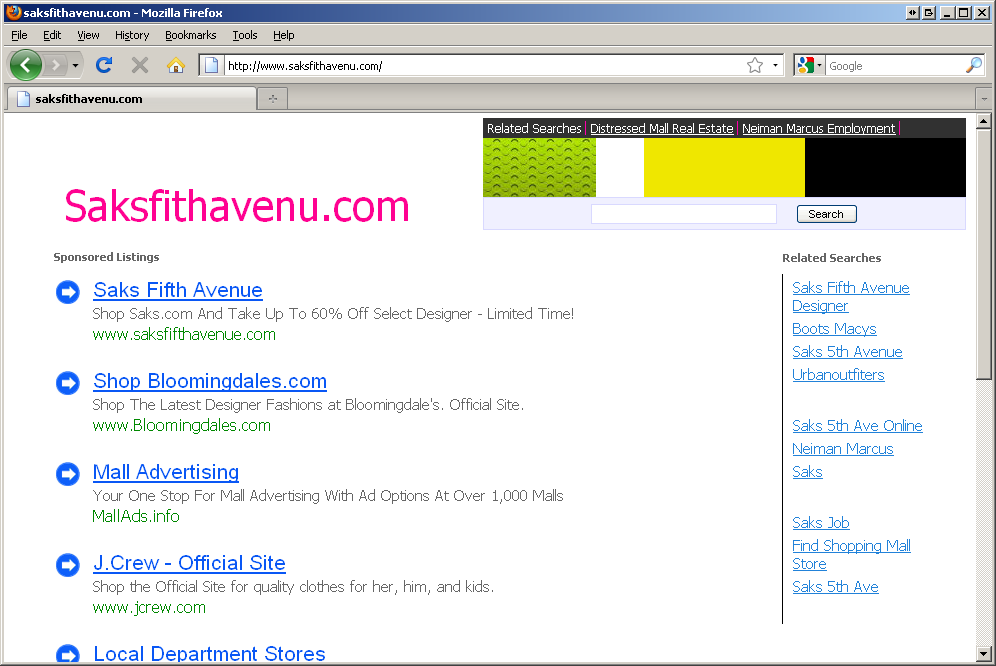
Task: Click the arrow icon beside Saks Fifth Avenue
Action: click(68, 292)
